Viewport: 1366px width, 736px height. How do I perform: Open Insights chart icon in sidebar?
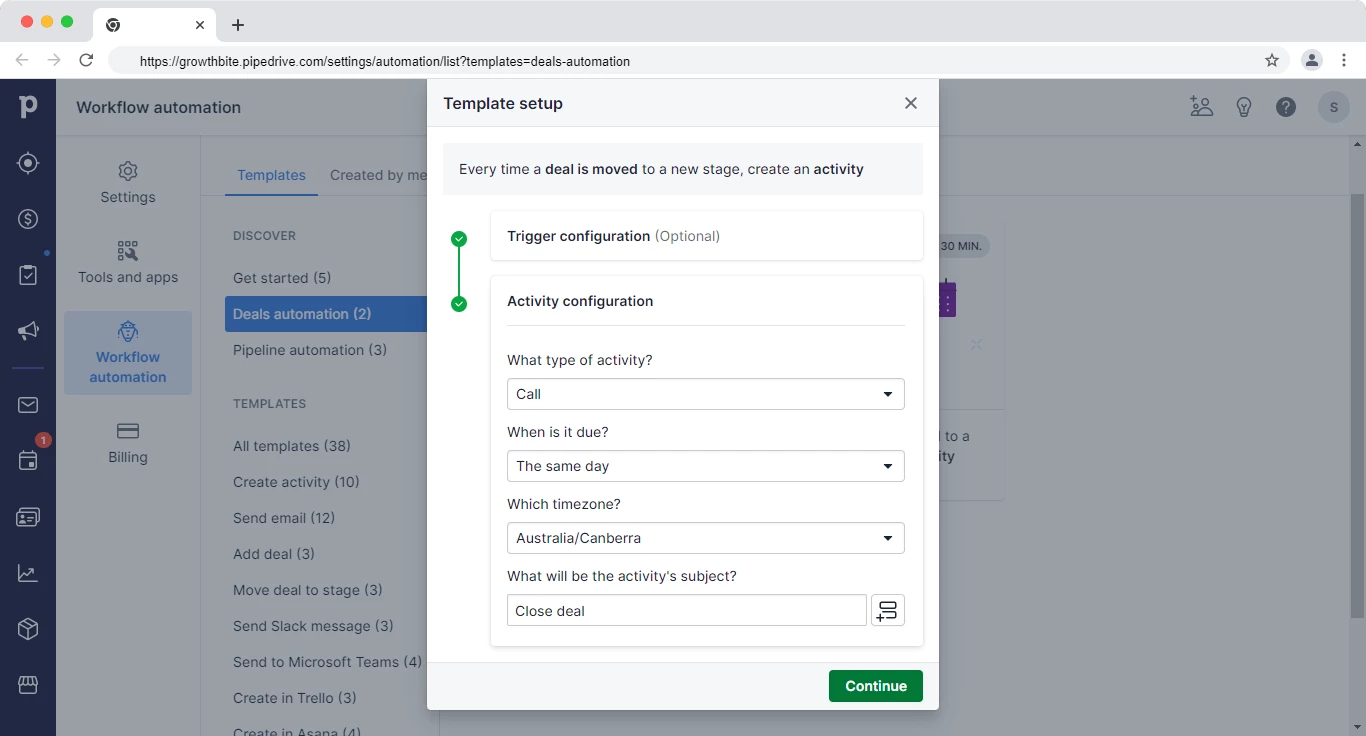click(x=28, y=573)
